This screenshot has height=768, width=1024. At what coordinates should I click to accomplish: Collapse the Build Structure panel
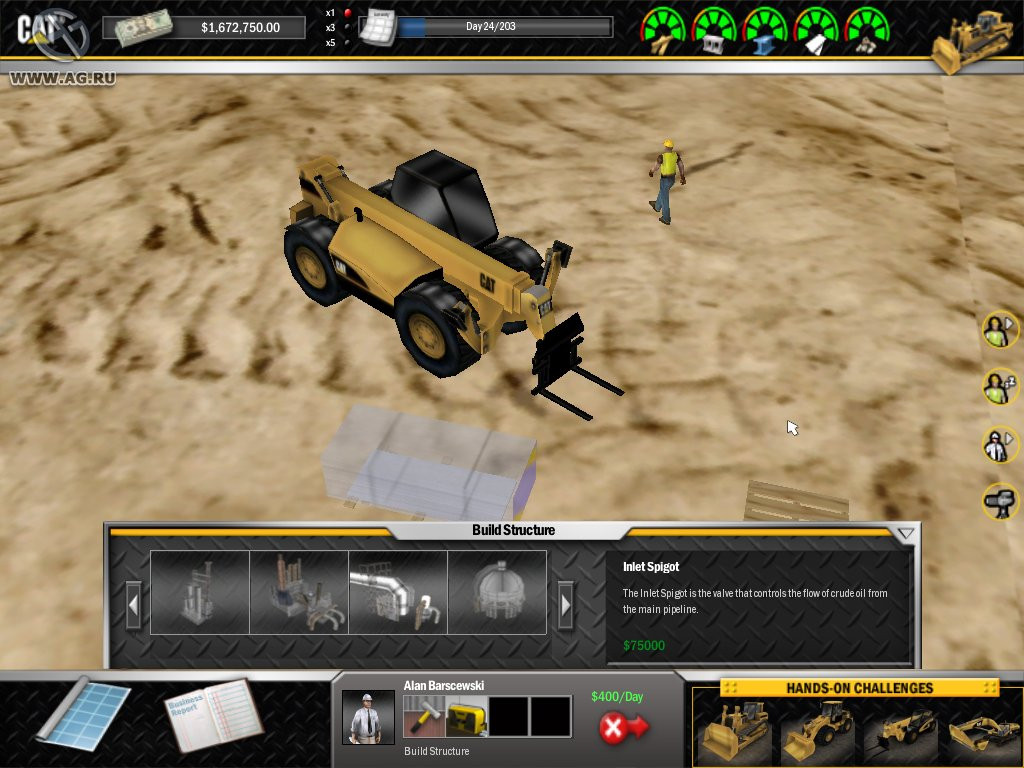click(905, 534)
